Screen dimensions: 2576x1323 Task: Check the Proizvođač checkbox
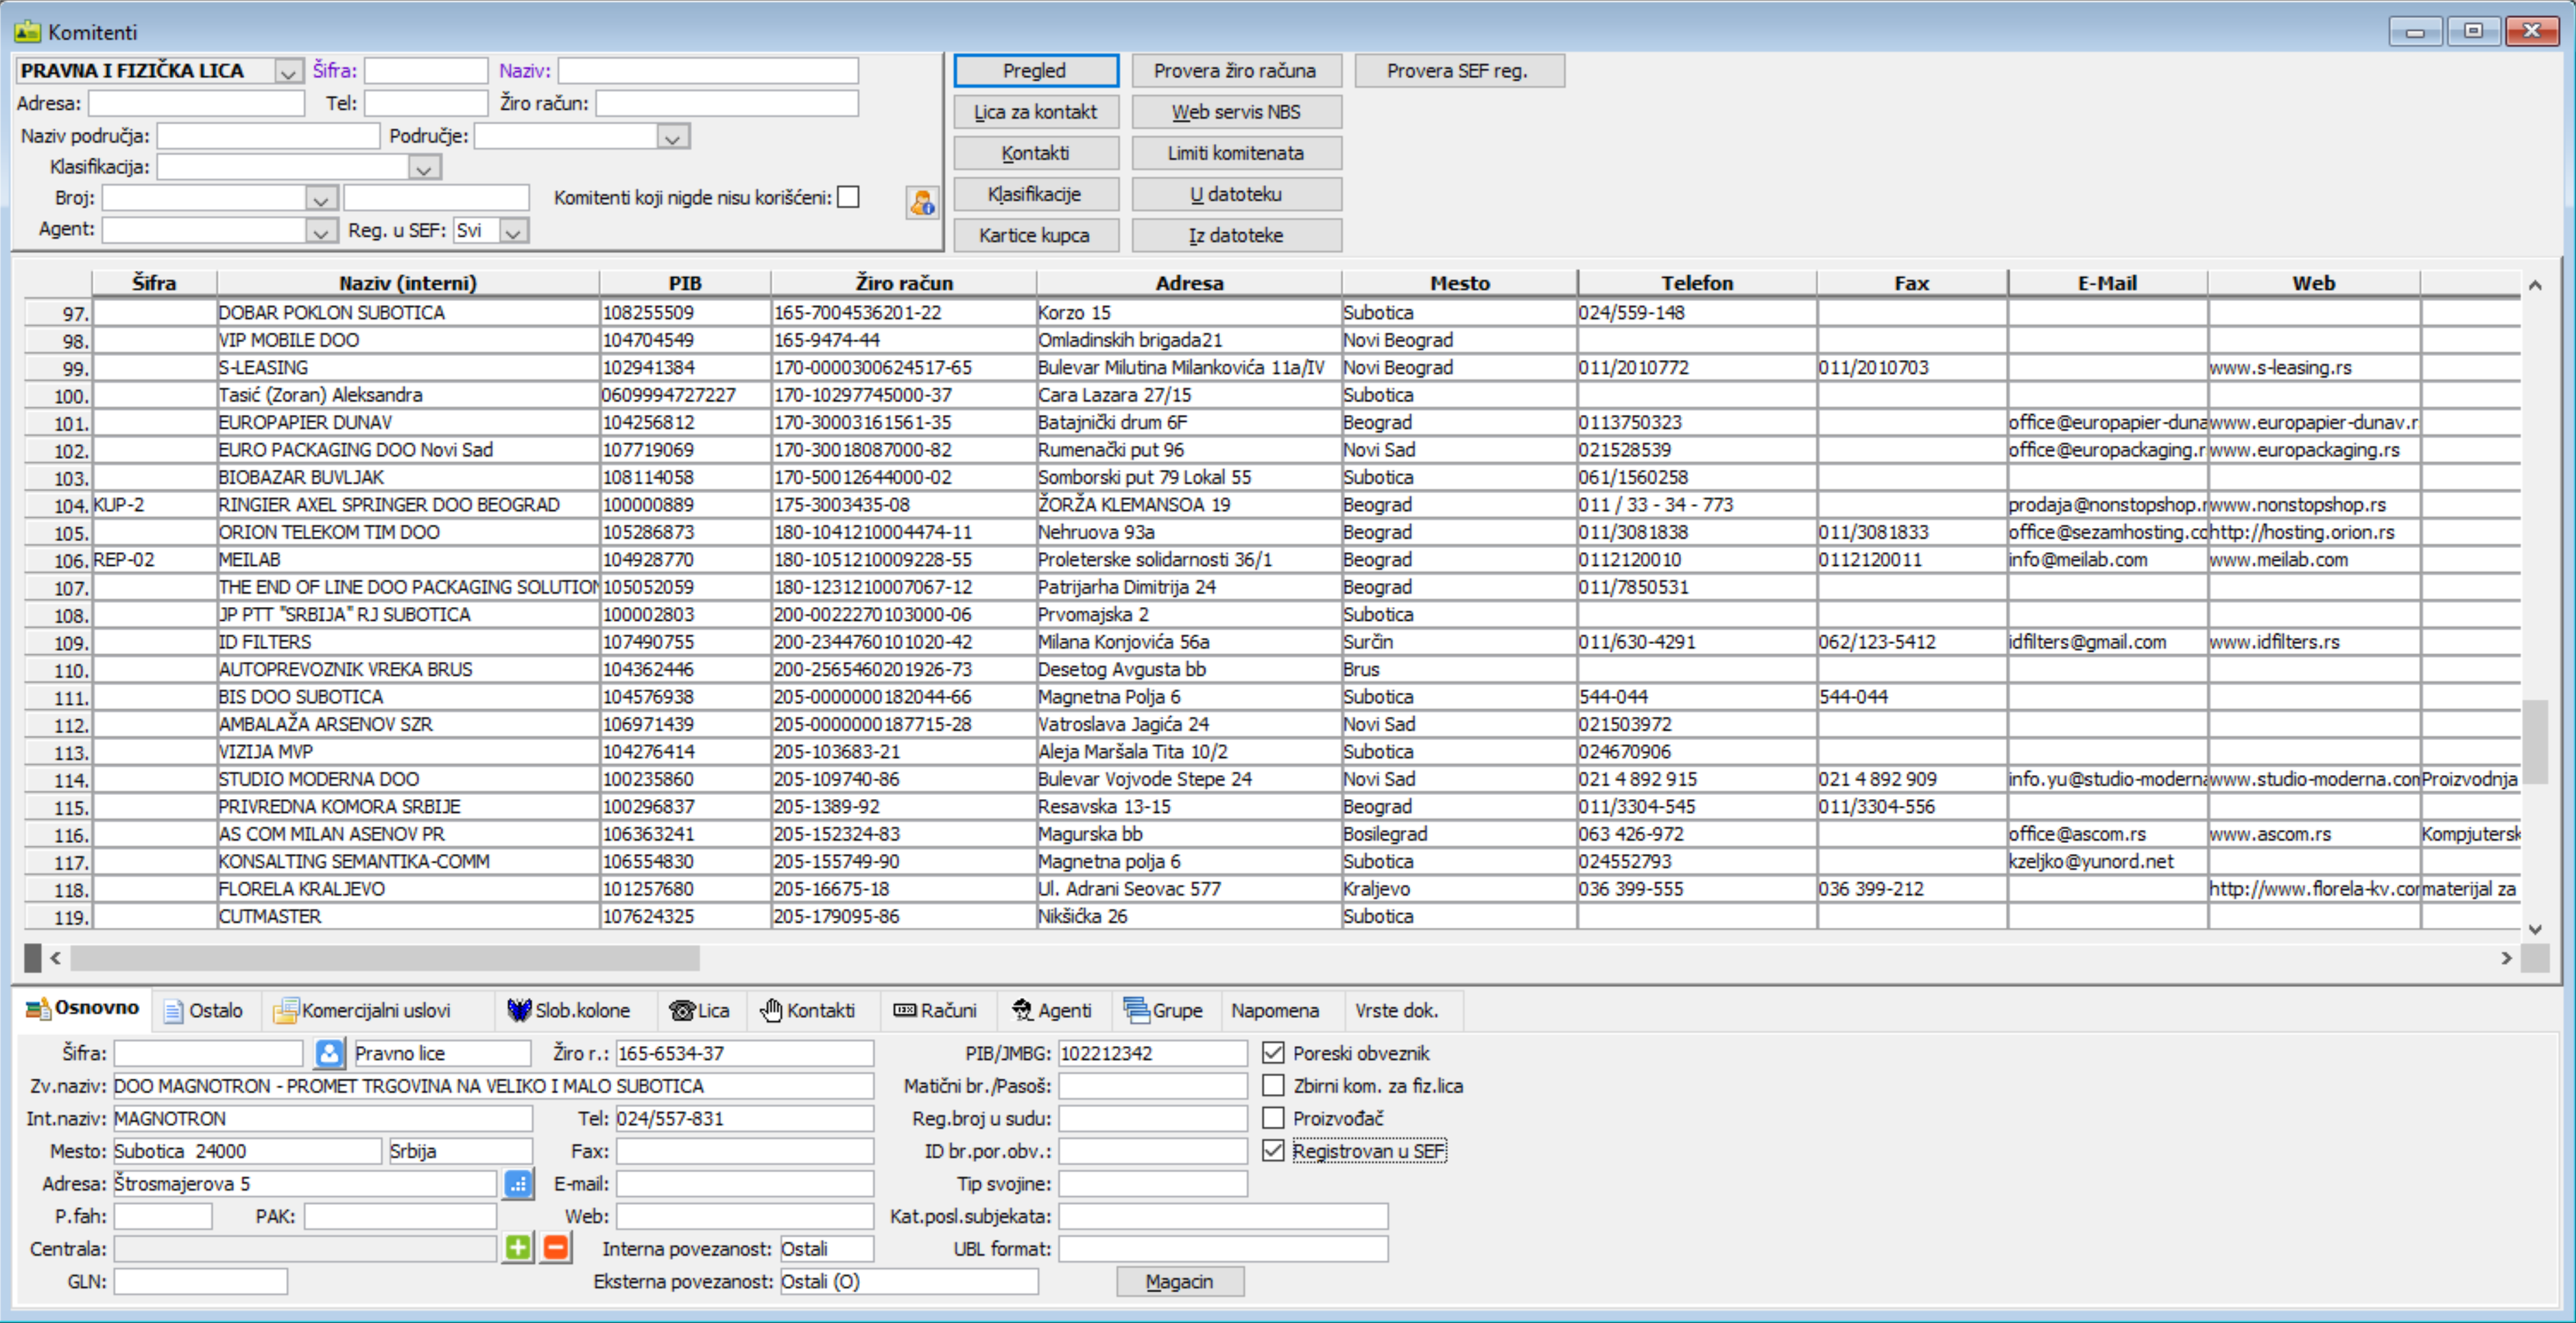[1273, 1118]
